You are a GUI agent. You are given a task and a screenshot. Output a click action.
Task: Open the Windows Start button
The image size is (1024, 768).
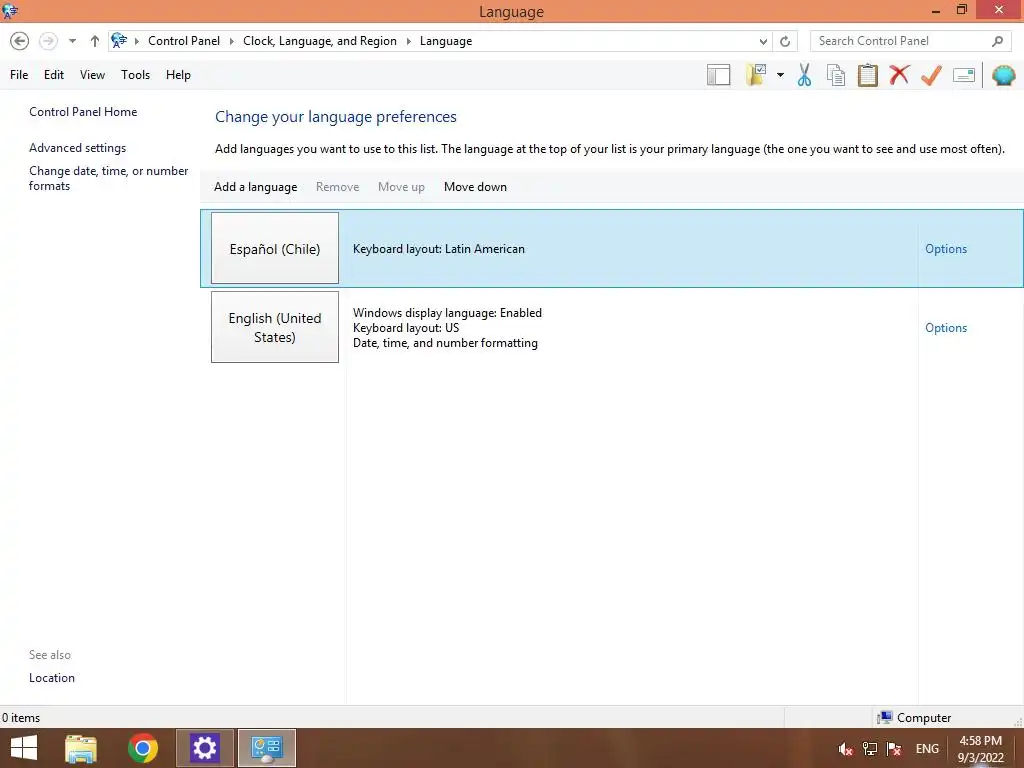pos(24,748)
